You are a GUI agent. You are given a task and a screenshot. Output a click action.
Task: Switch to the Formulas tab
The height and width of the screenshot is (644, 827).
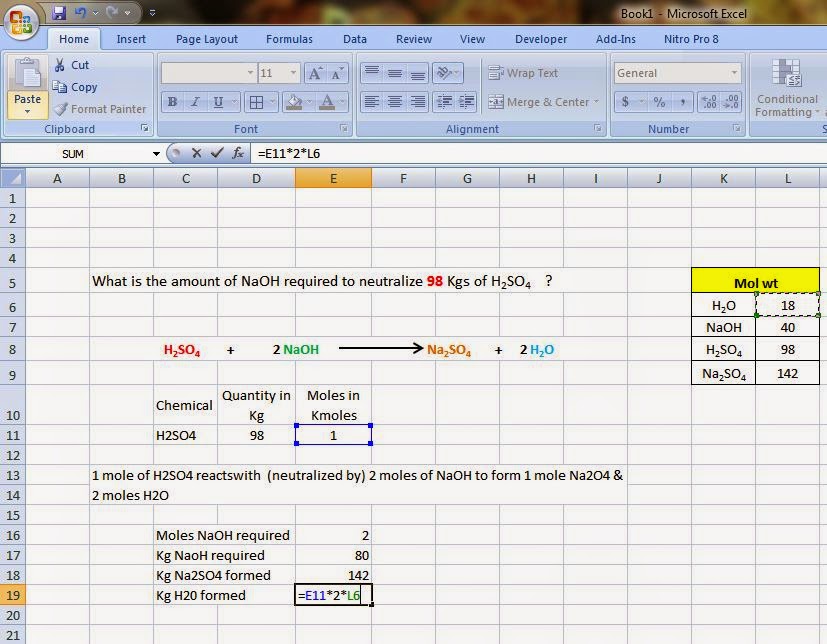[289, 39]
